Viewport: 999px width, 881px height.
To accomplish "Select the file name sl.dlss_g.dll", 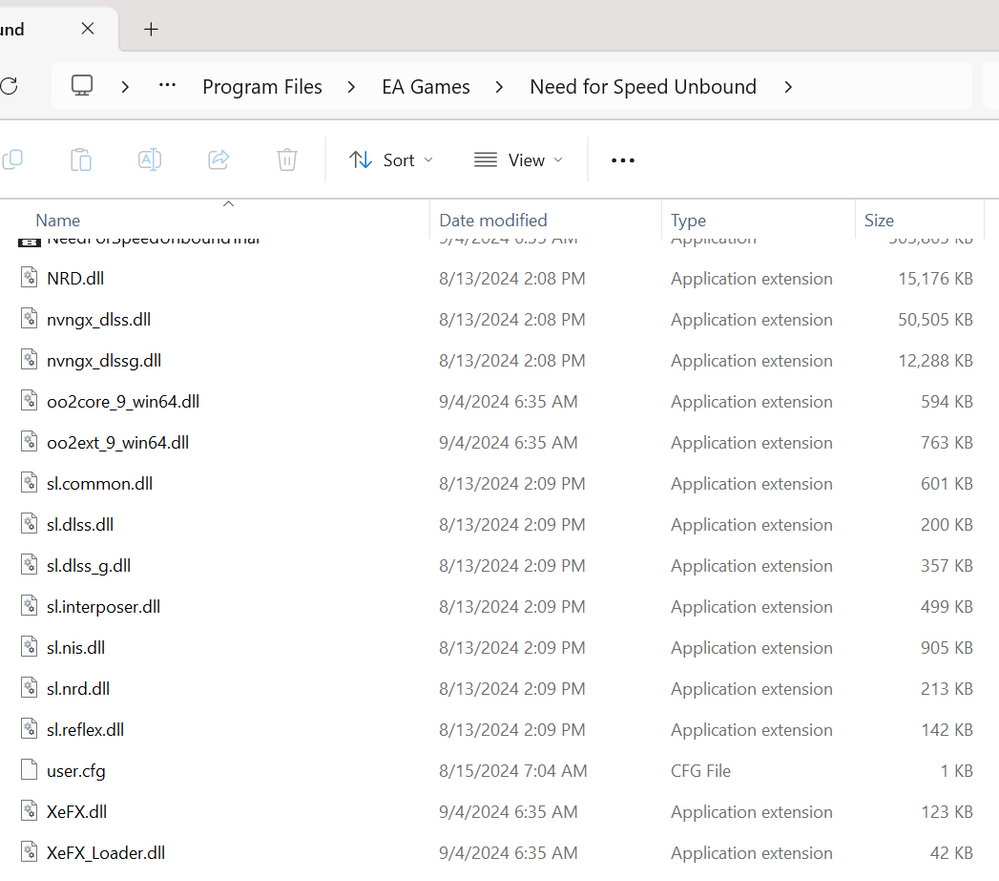I will tap(89, 566).
